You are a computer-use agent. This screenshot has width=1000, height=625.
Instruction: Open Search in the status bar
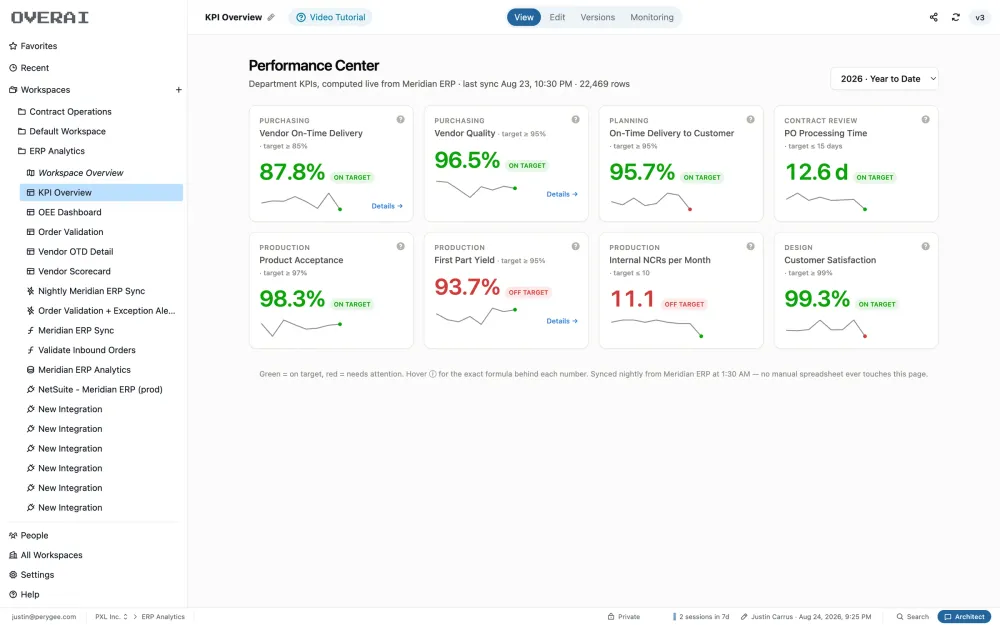tap(913, 617)
